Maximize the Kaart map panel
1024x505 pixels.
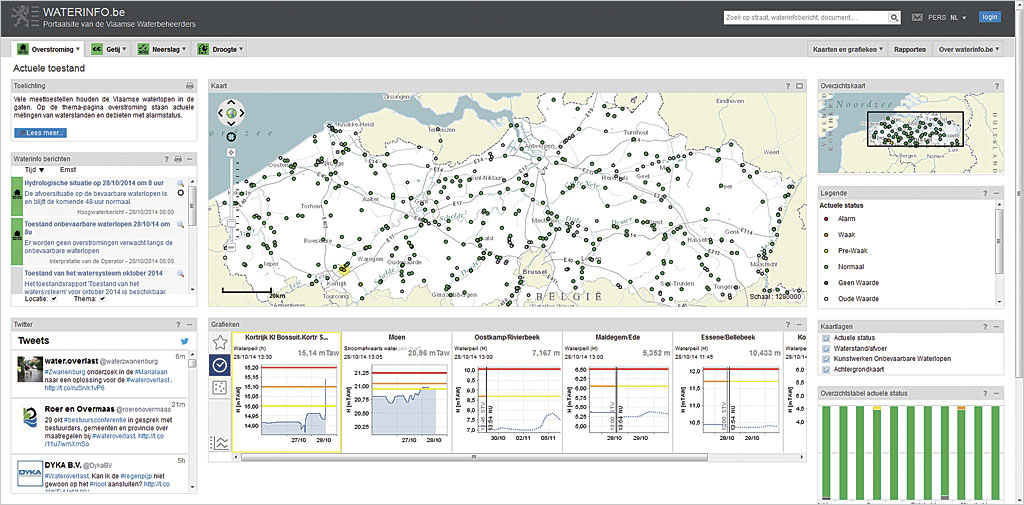point(800,87)
